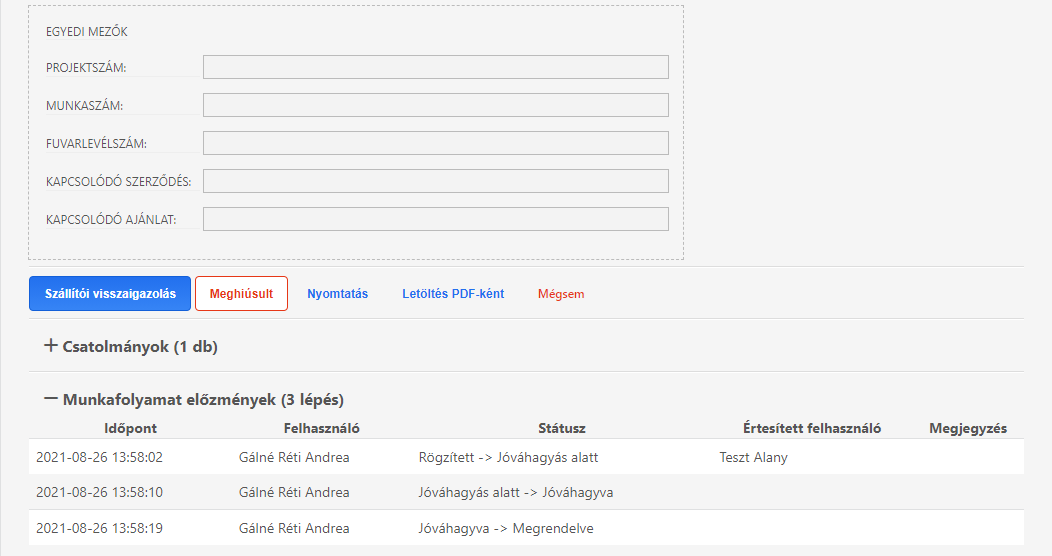The image size is (1052, 556).
Task: Select the Értesített felhasználó column header
Action: coord(812,428)
